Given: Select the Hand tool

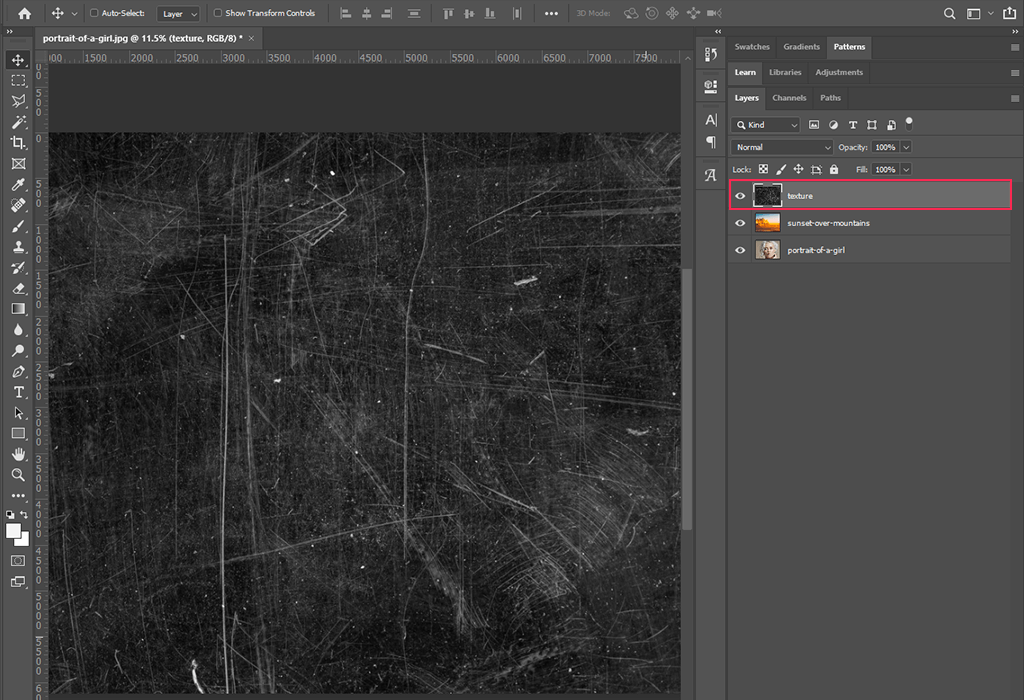Looking at the screenshot, I should (x=18, y=454).
